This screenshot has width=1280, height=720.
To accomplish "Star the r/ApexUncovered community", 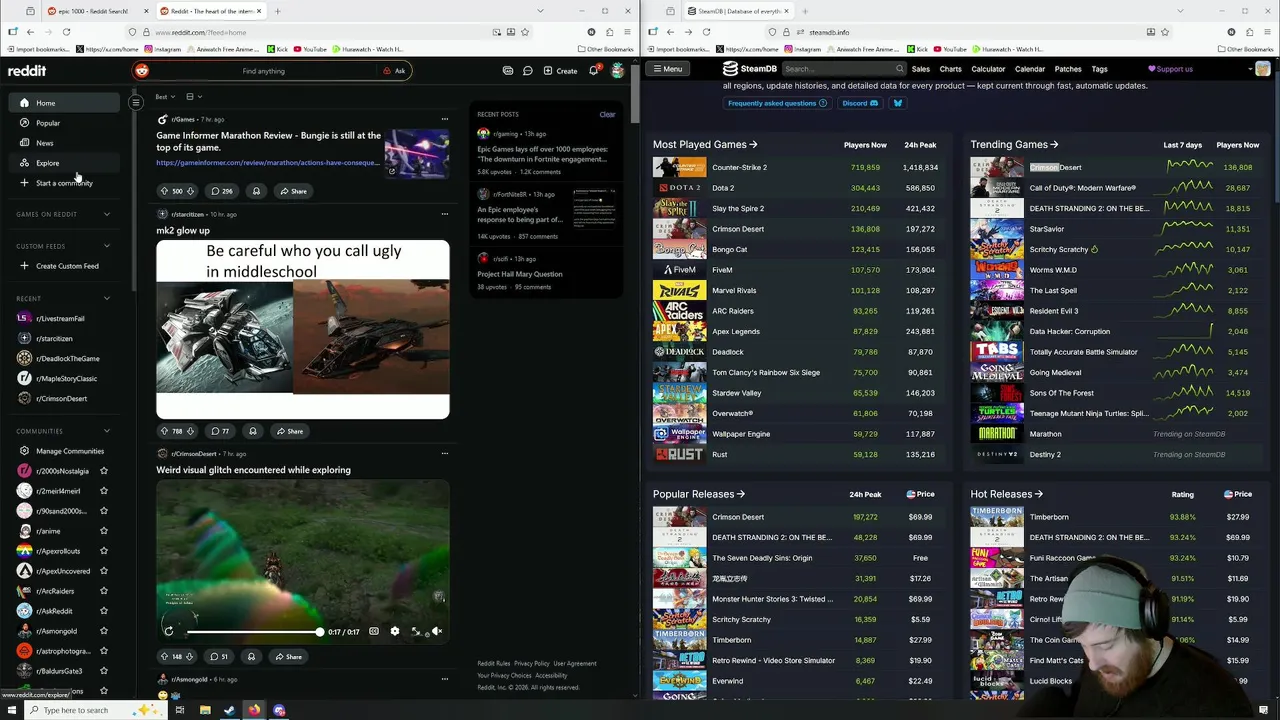I will pos(103,571).
